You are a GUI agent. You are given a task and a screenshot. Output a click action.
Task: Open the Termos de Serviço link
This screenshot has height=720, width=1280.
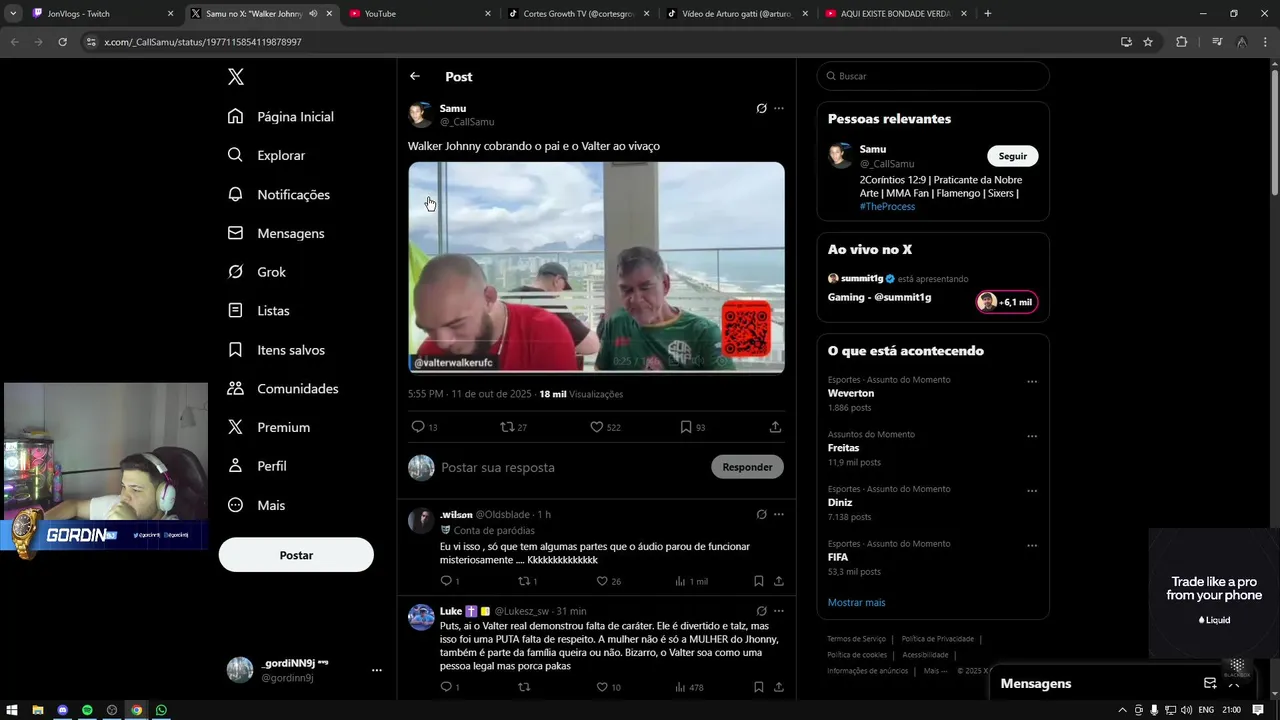pyautogui.click(x=856, y=639)
